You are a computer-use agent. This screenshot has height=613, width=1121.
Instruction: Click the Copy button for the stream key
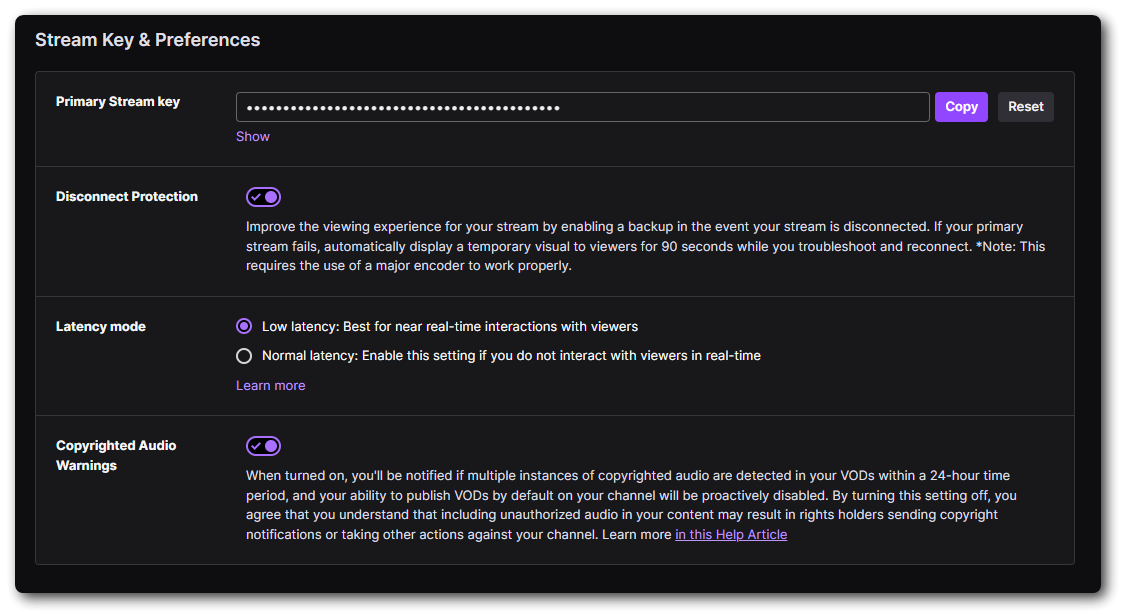(960, 106)
